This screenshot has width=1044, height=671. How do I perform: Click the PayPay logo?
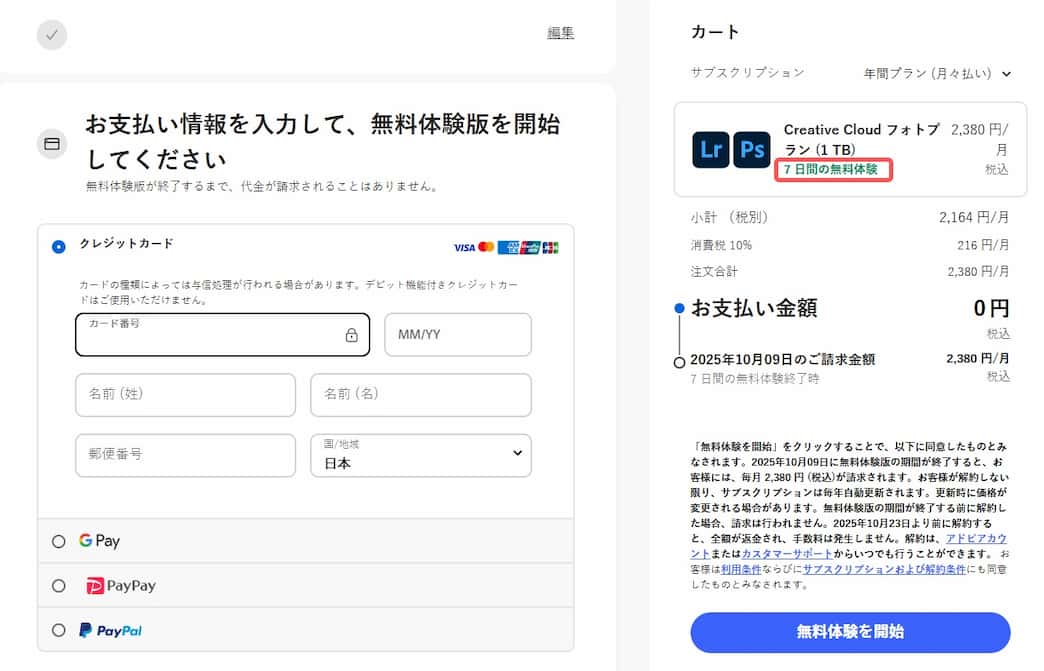click(x=119, y=585)
